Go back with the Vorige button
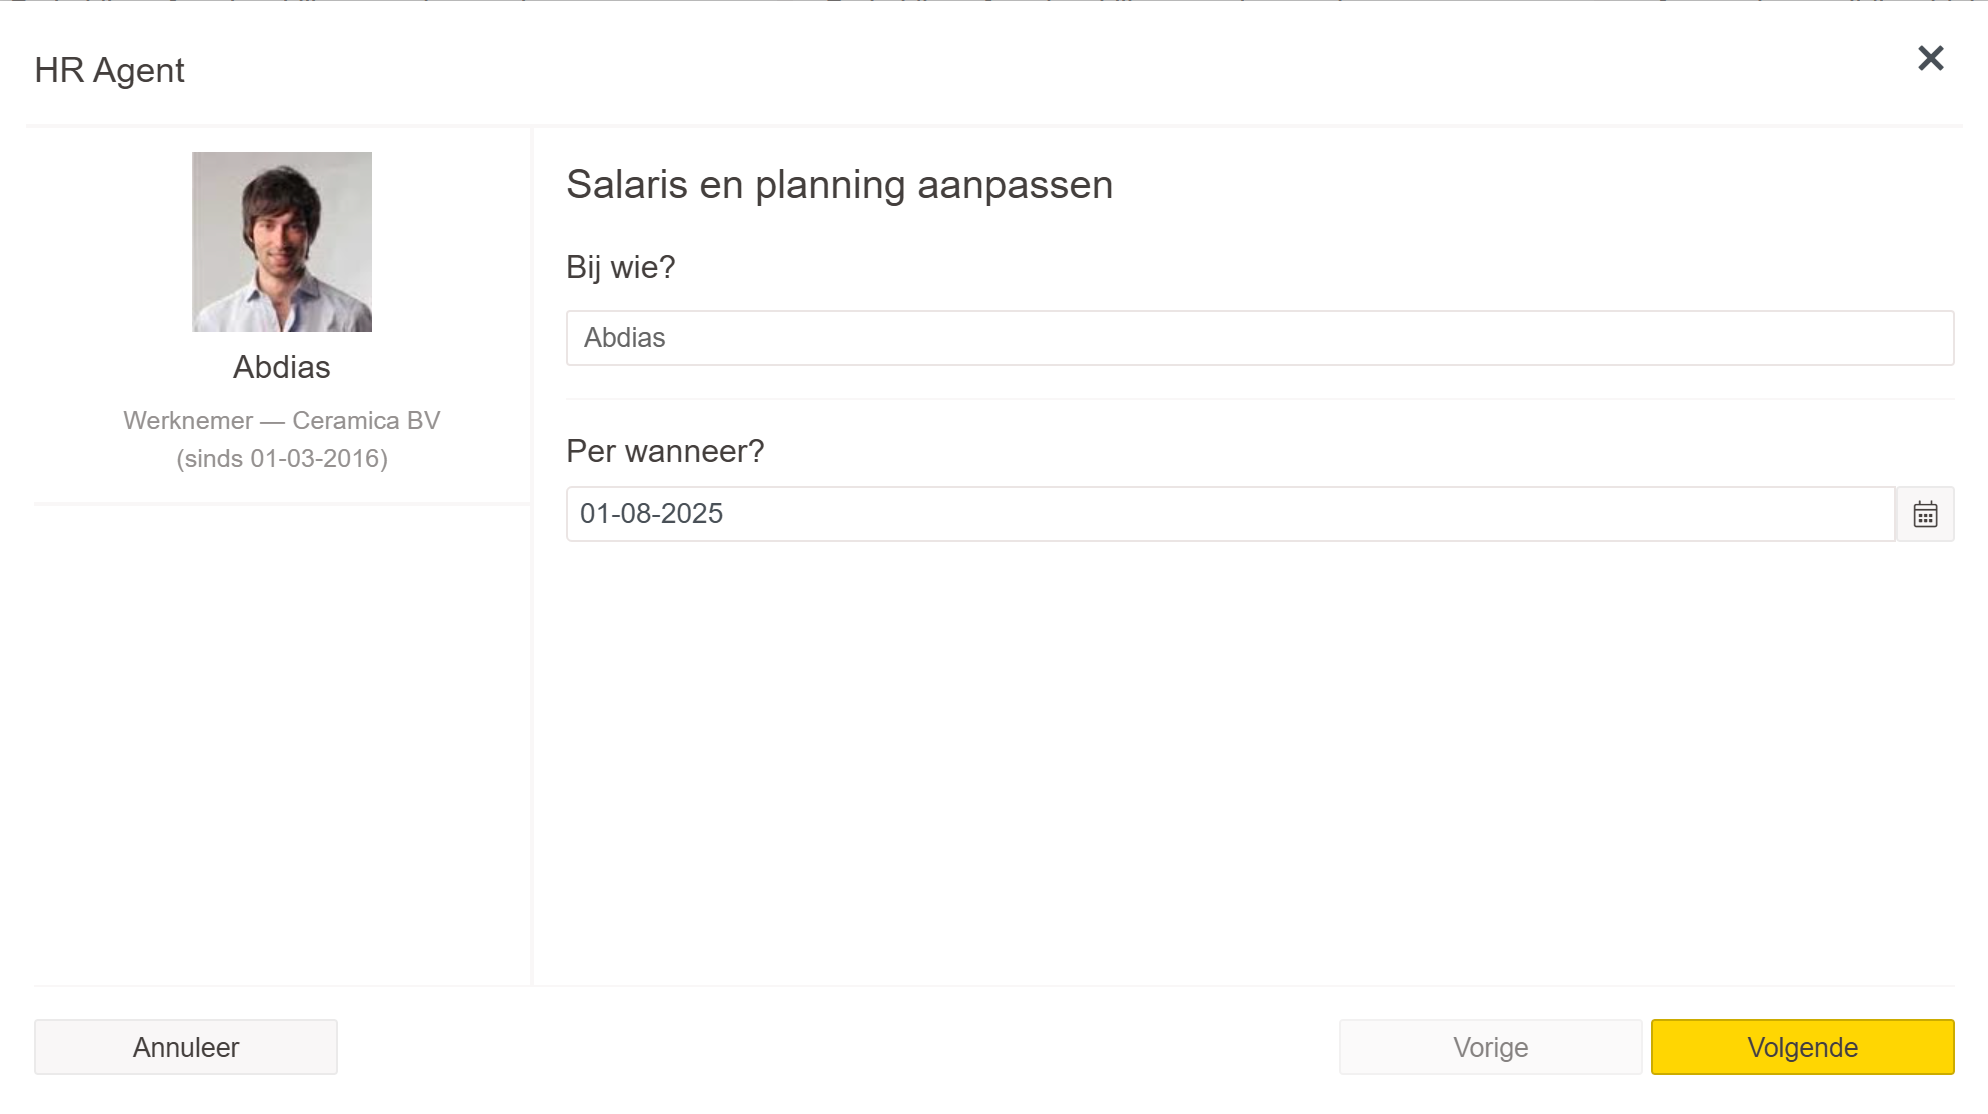 (1490, 1047)
